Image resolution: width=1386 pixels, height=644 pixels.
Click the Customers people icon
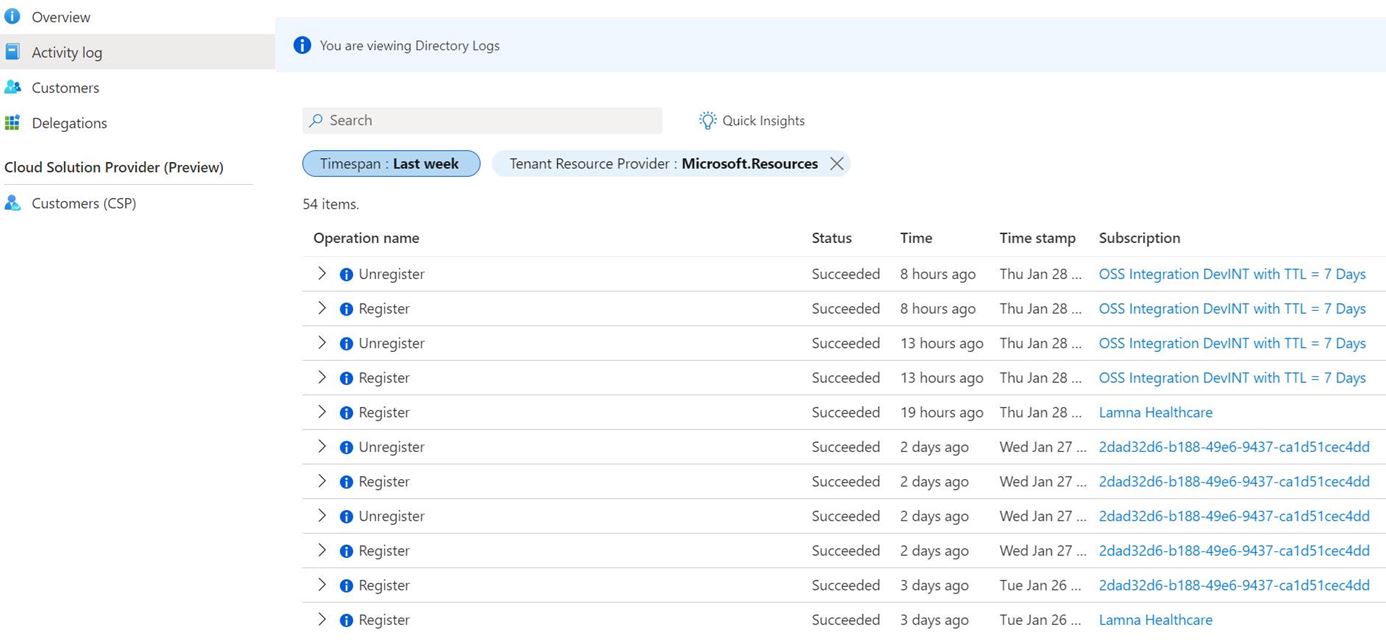[12, 88]
